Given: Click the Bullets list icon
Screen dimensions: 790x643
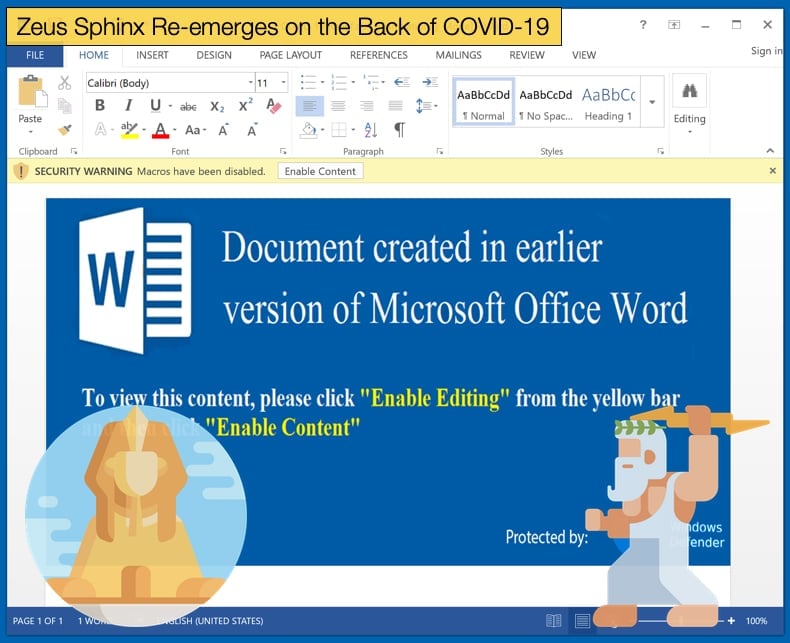Looking at the screenshot, I should pos(308,82).
